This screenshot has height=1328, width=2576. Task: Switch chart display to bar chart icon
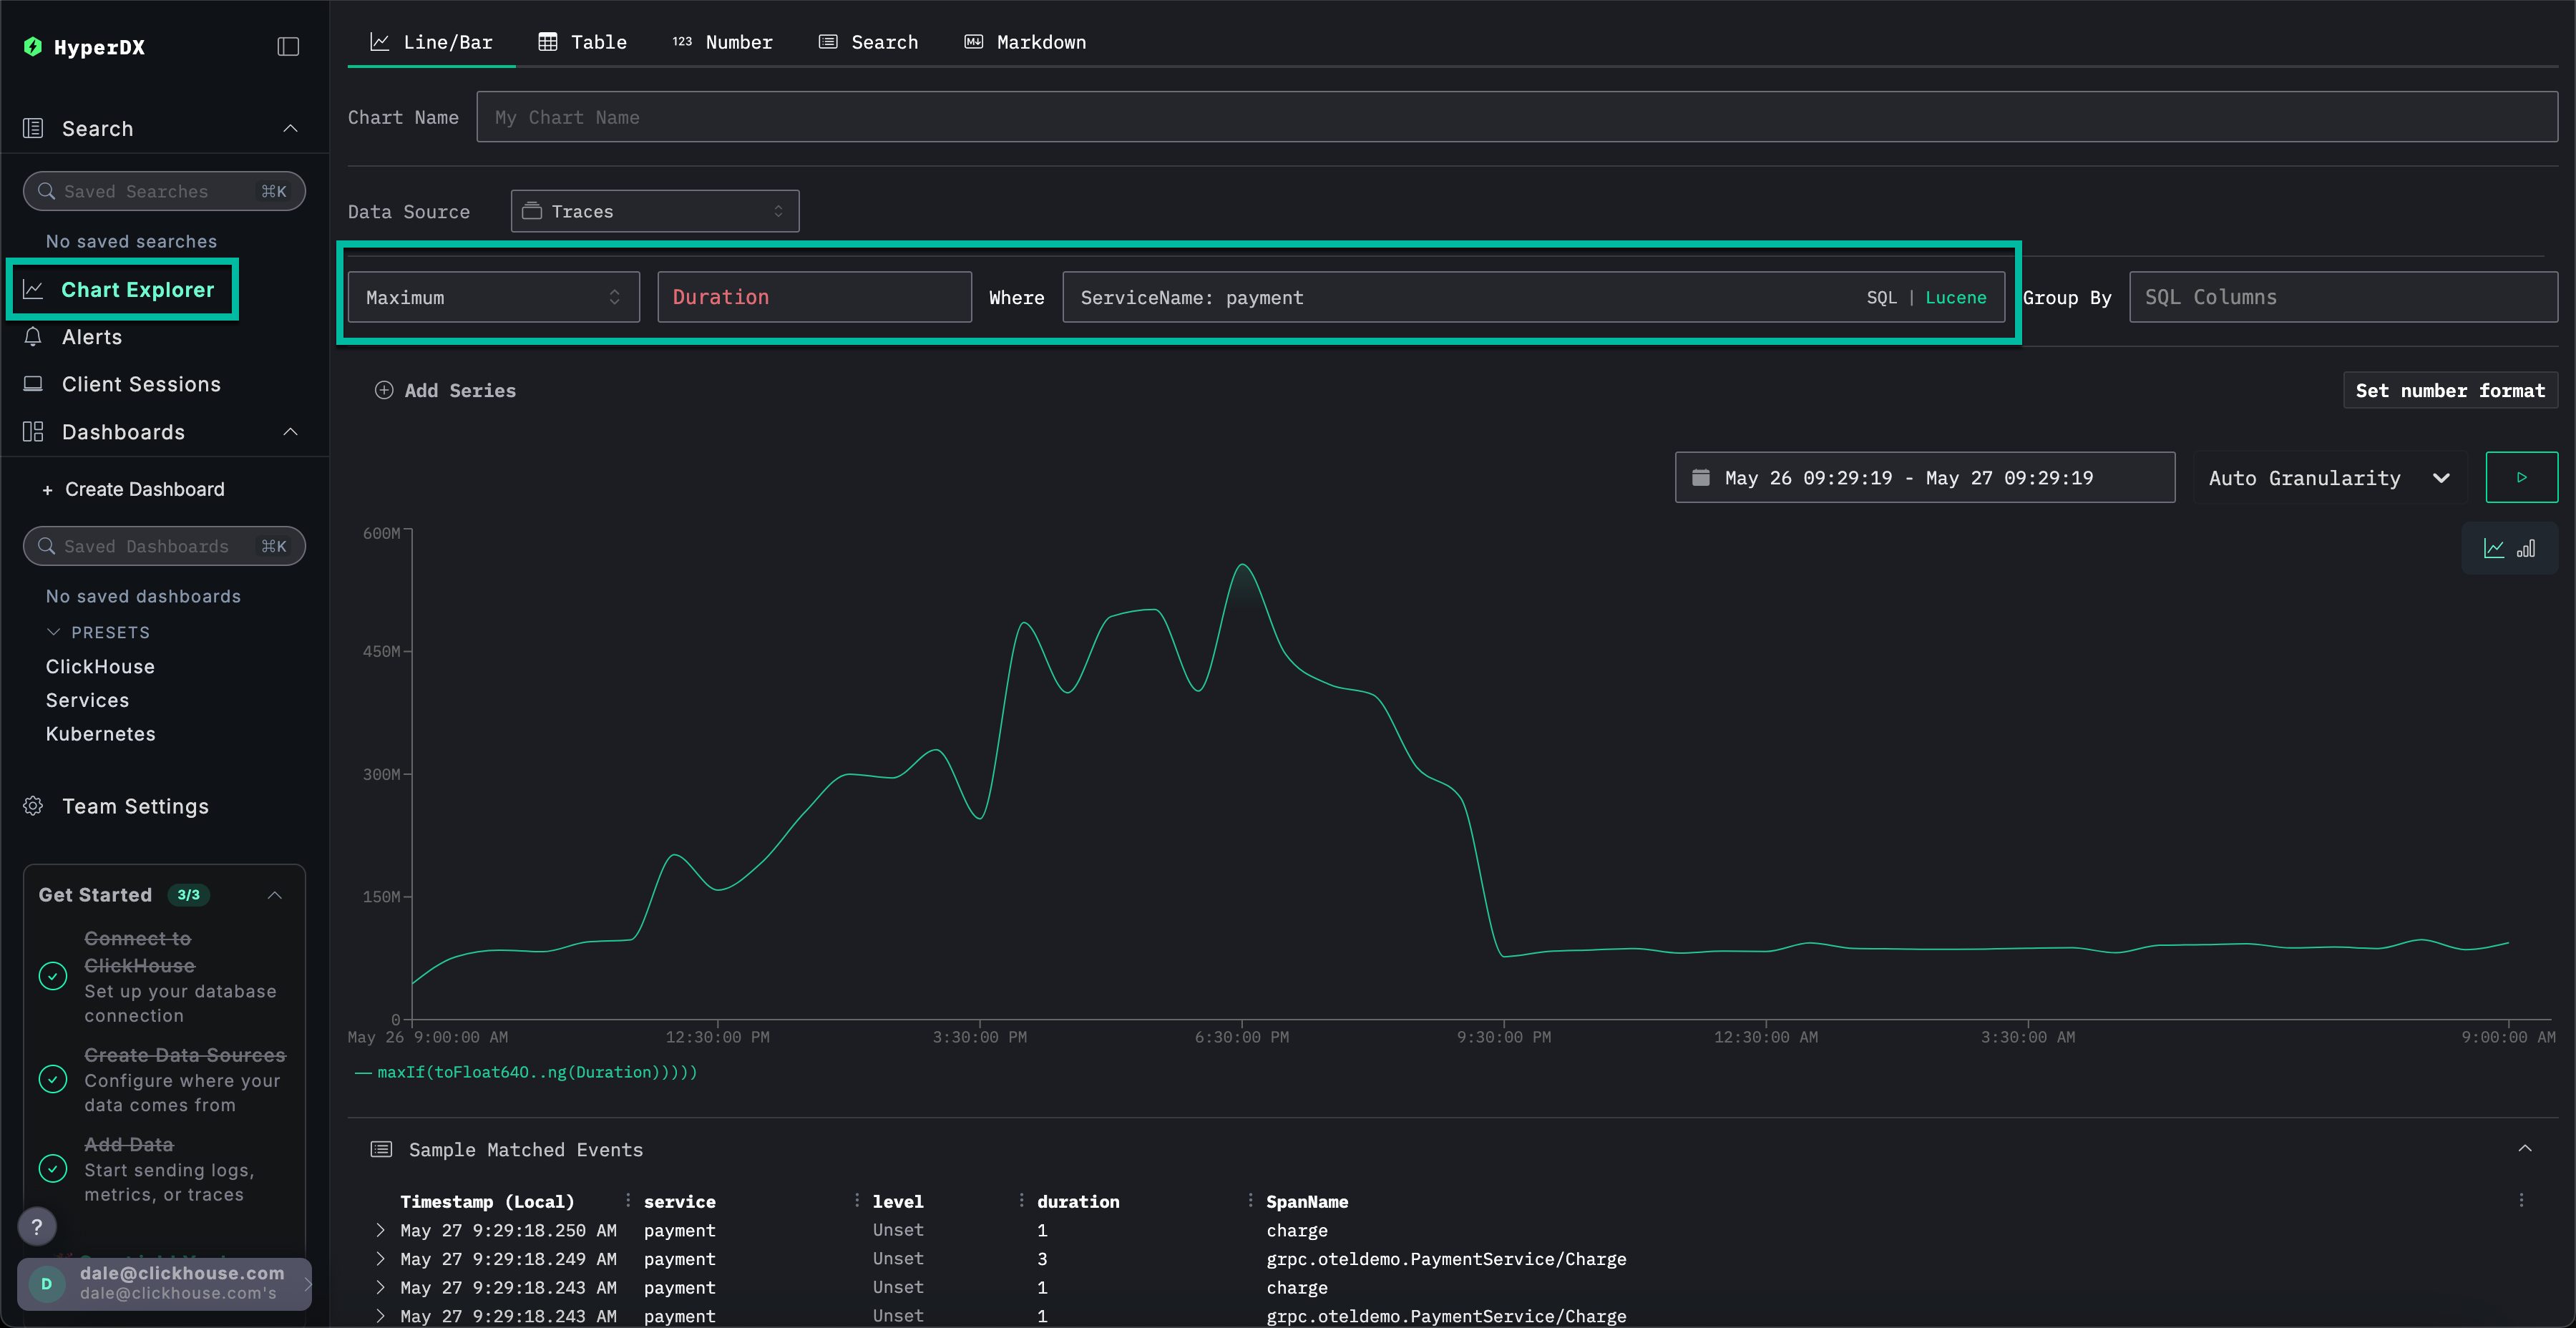(x=2526, y=548)
